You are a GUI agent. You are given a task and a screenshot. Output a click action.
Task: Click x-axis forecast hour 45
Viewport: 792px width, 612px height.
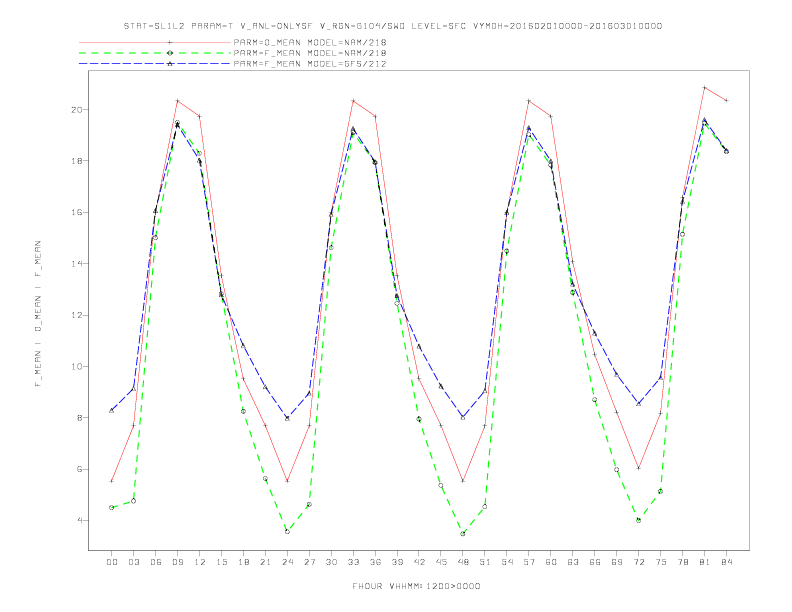441,562
